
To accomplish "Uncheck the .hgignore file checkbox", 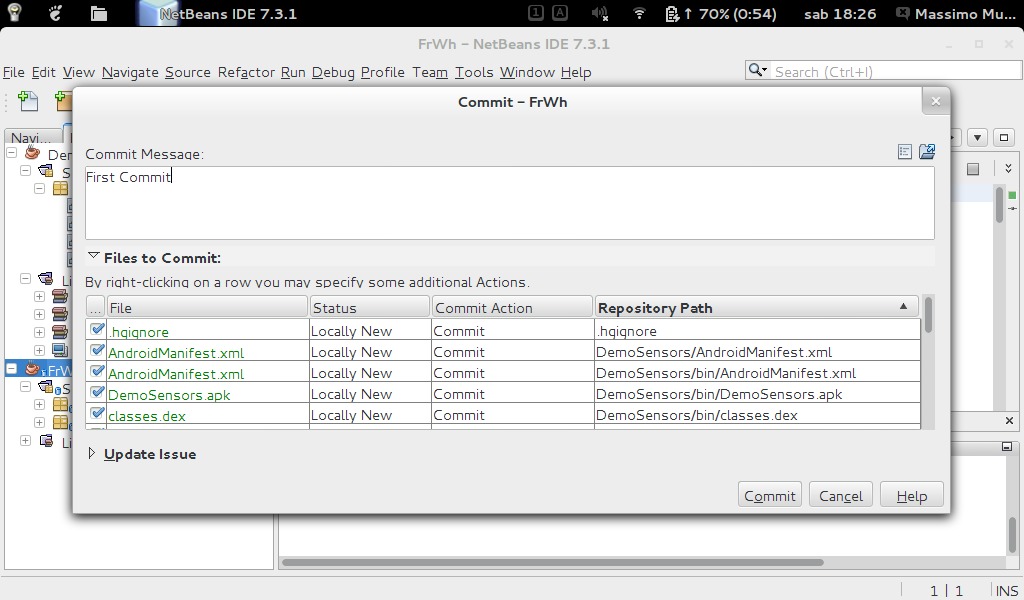I will pos(97,329).
